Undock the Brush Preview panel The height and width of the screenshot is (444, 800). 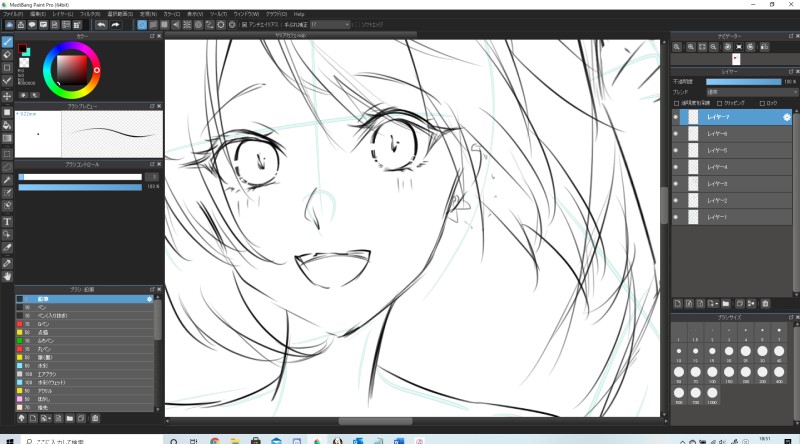[x=152, y=106]
